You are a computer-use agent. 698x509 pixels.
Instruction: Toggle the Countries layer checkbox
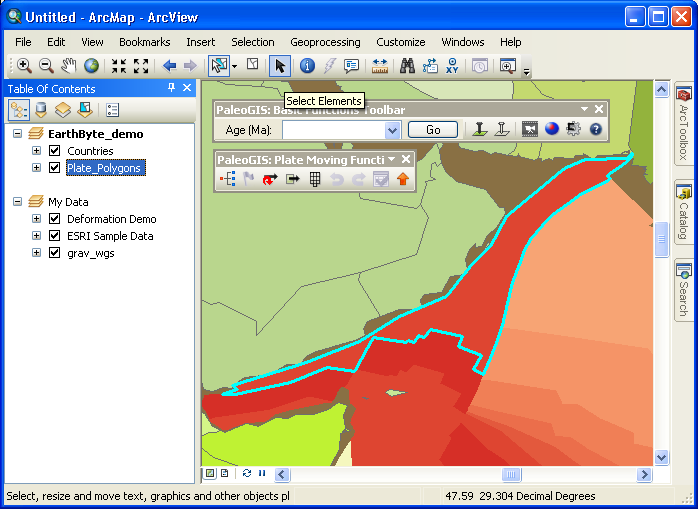point(55,151)
